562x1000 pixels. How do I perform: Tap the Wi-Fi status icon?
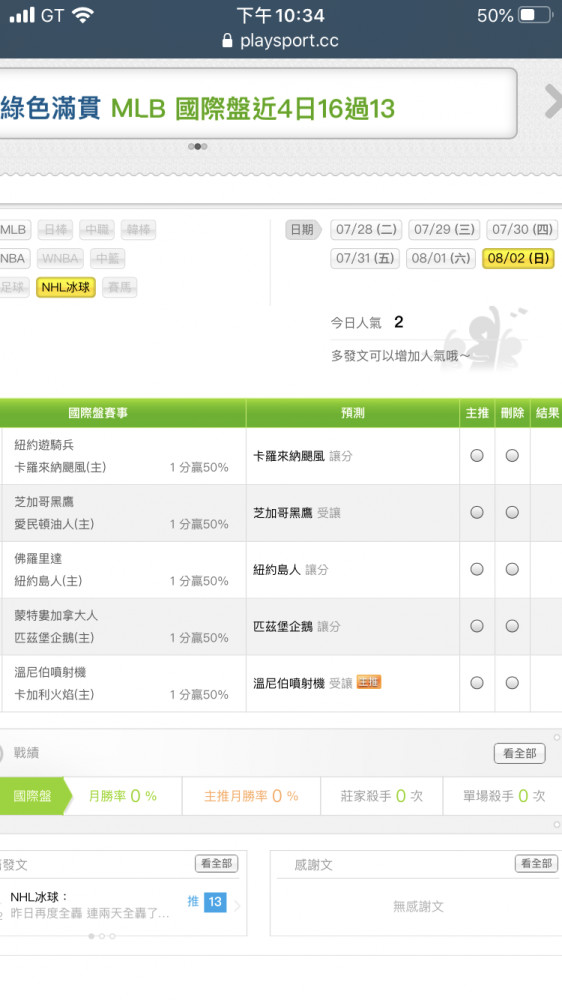pos(82,15)
